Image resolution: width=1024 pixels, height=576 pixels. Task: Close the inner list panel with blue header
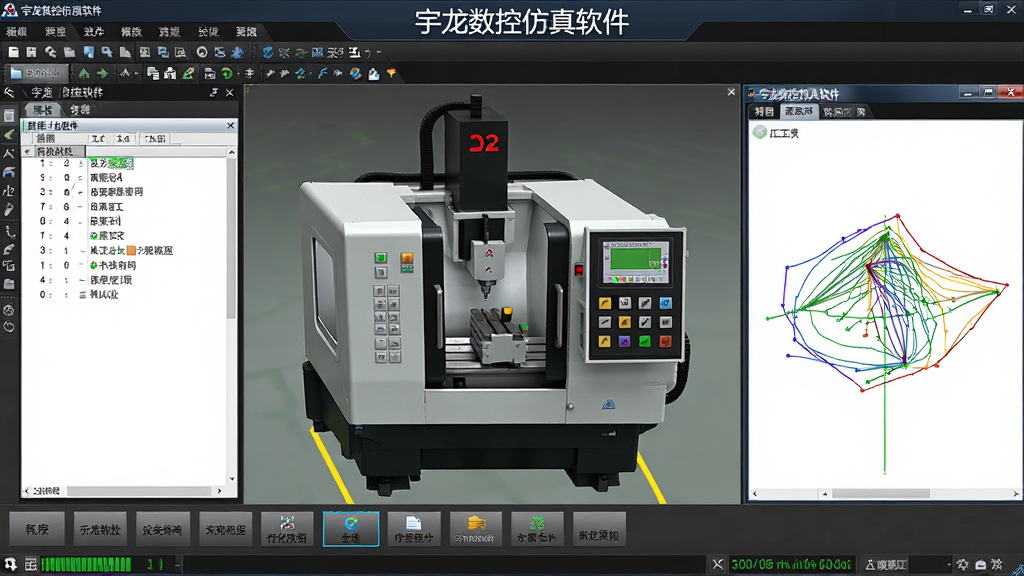[231, 125]
